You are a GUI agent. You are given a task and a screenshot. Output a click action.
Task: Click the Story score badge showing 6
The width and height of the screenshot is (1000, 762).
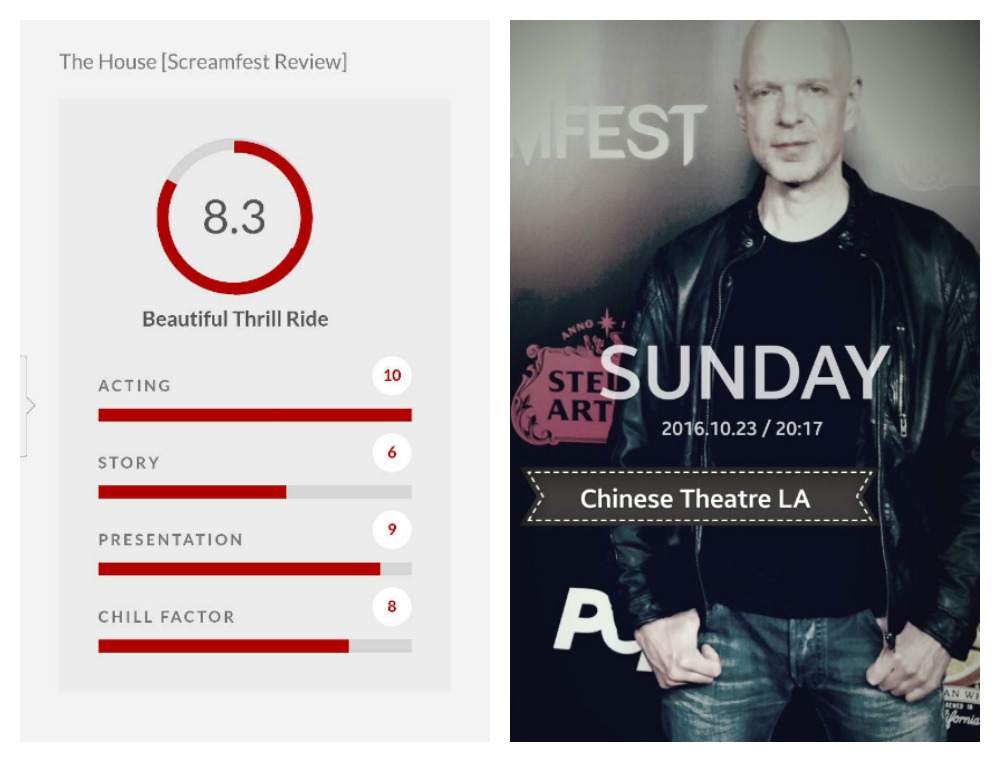click(392, 453)
